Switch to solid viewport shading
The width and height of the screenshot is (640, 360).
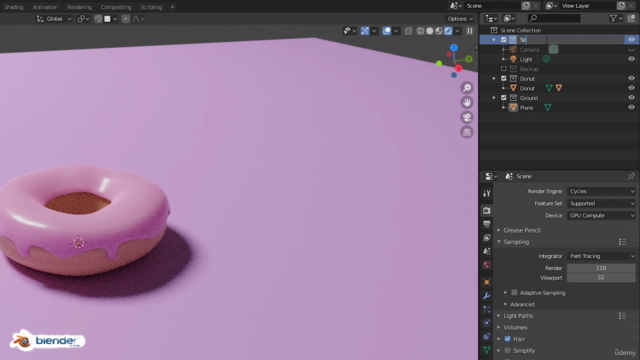click(429, 31)
